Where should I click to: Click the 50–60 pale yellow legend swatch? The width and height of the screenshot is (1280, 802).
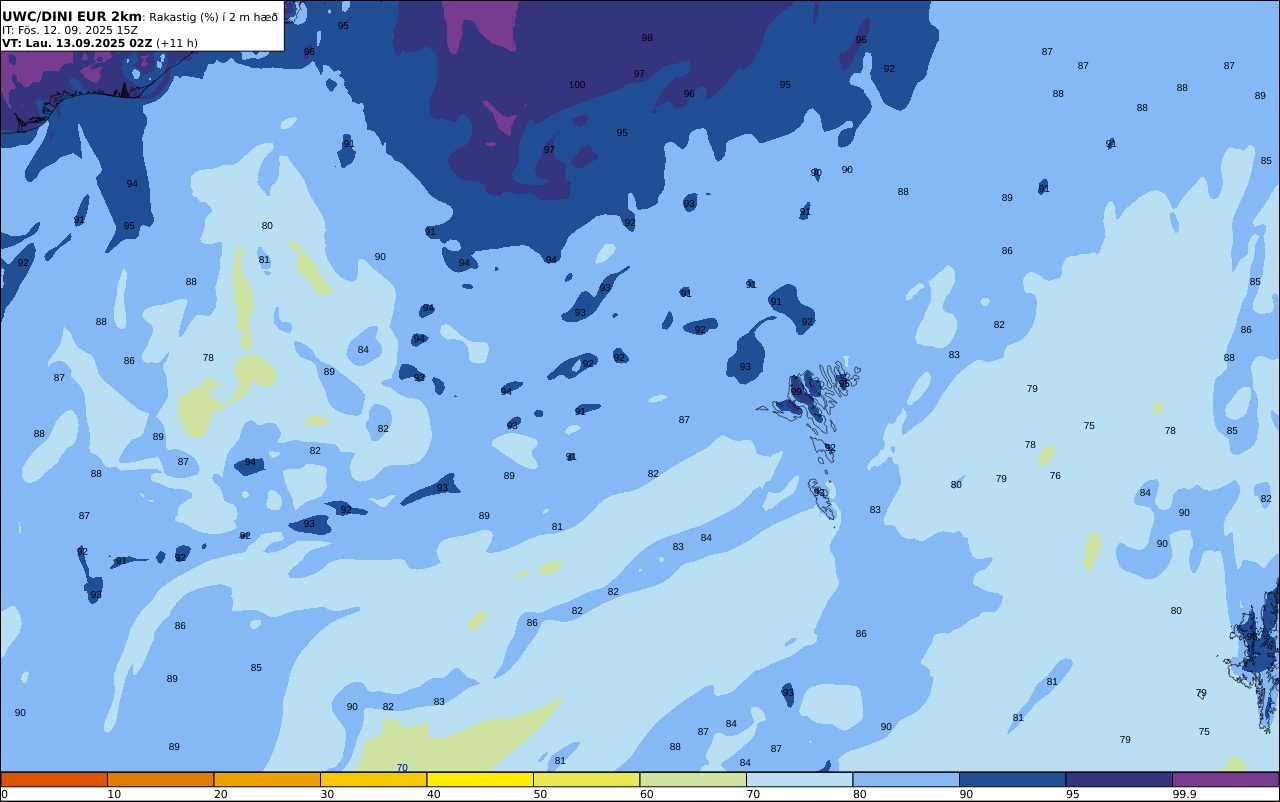tap(586, 779)
